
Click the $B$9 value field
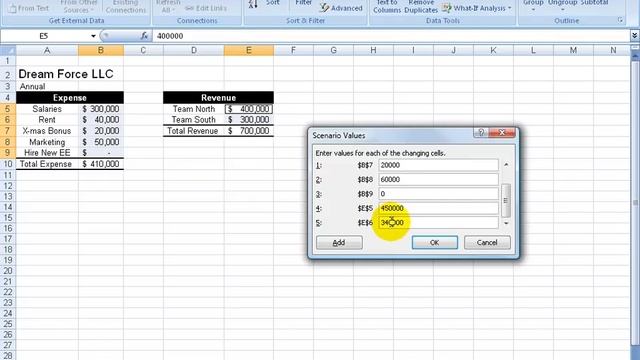pyautogui.click(x=438, y=194)
